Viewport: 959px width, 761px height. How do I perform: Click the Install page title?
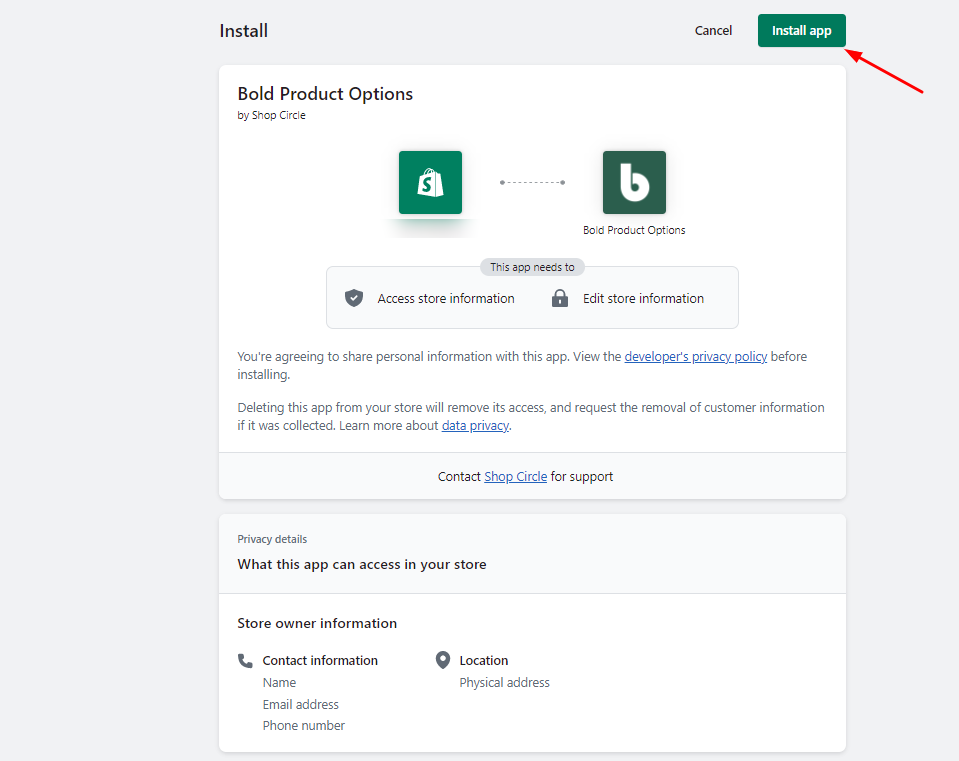[243, 31]
